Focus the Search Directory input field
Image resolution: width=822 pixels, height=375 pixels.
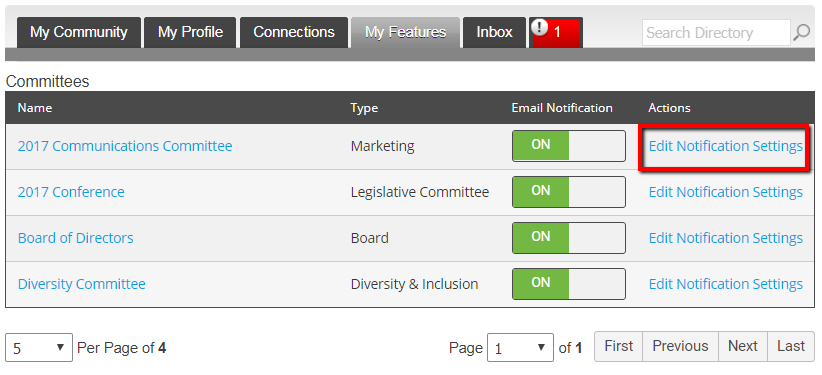click(716, 33)
